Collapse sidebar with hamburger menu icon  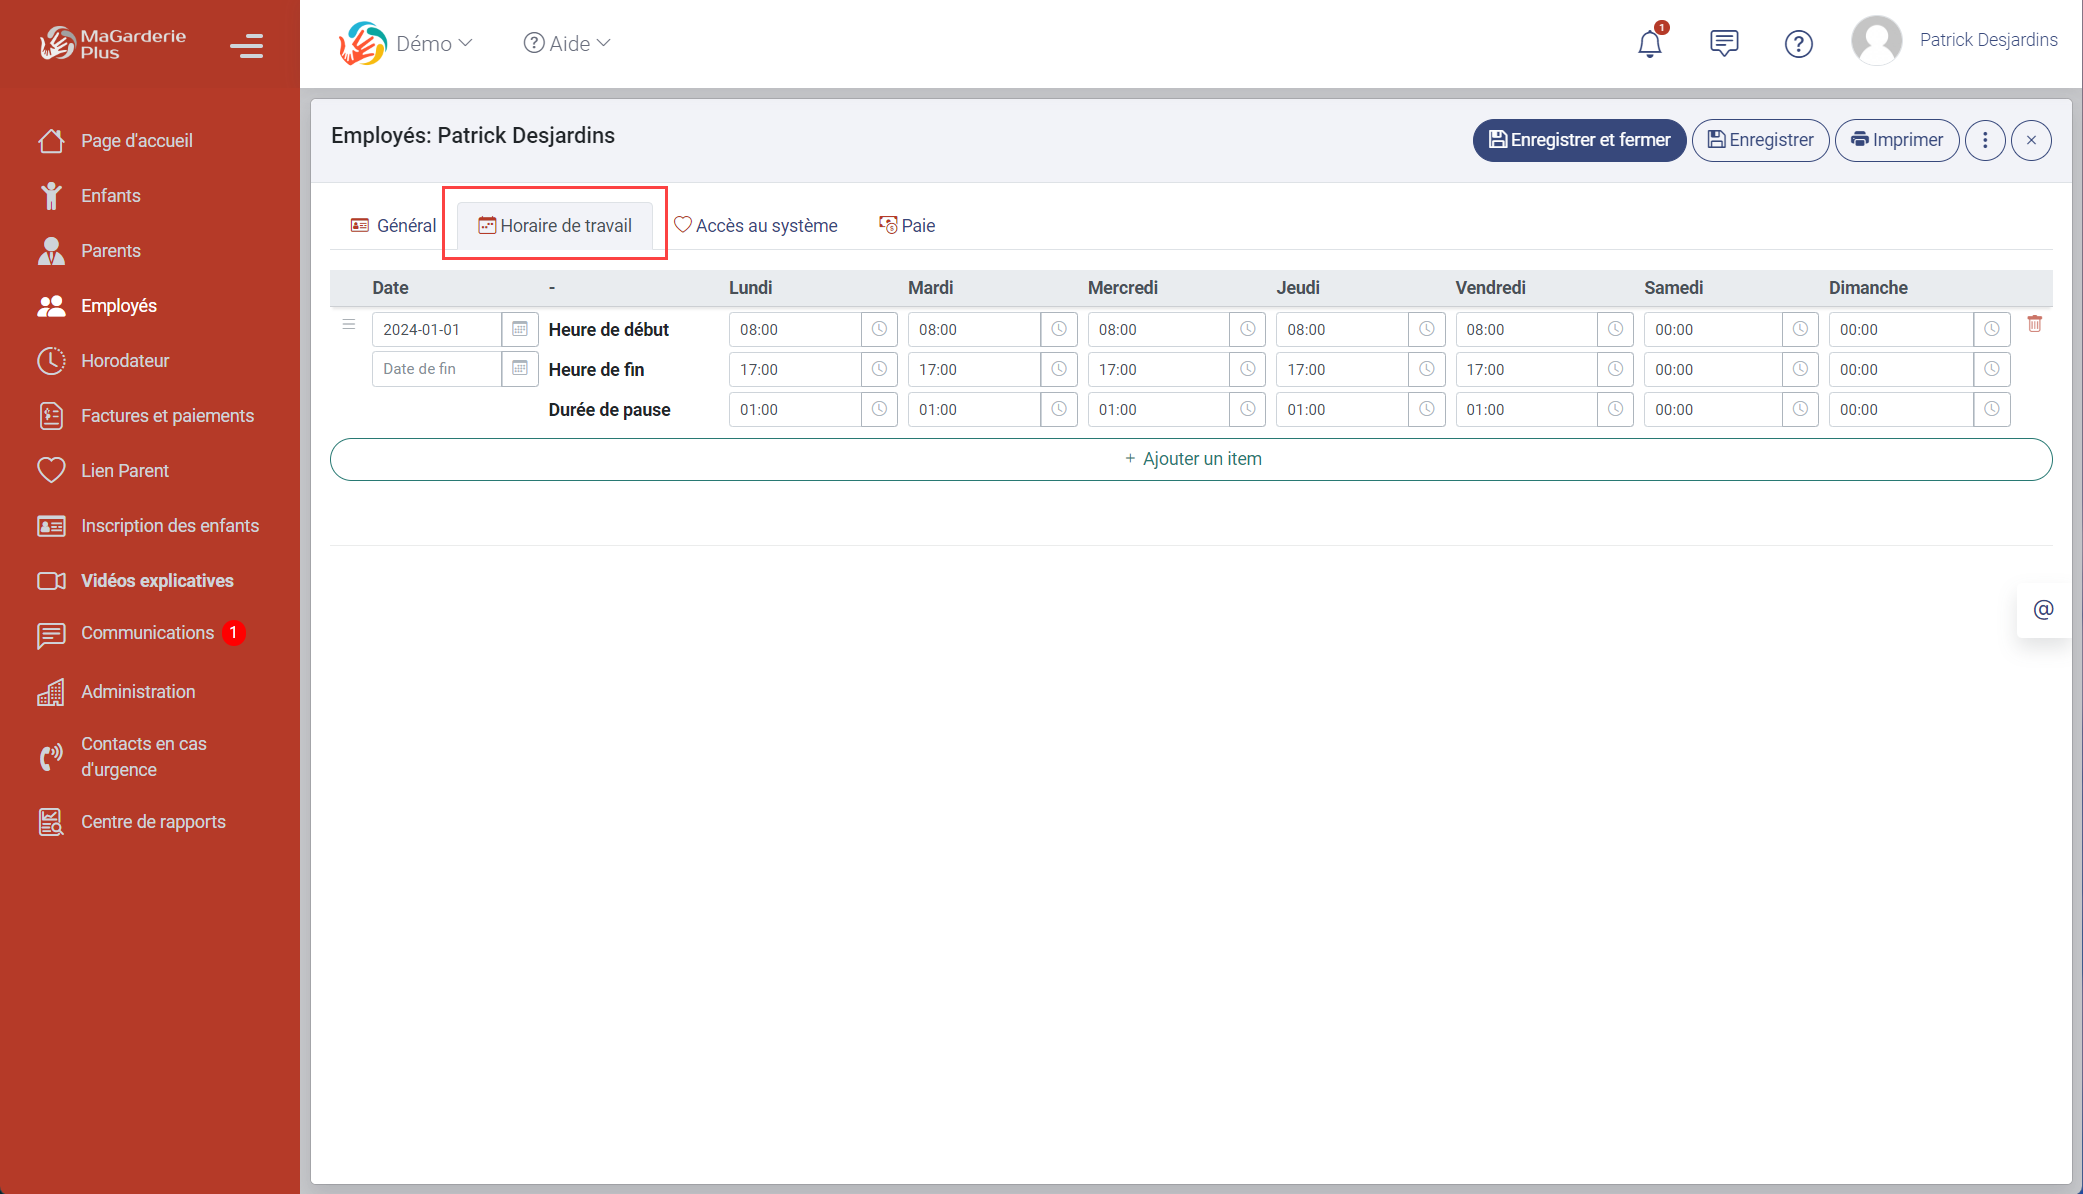(x=246, y=46)
